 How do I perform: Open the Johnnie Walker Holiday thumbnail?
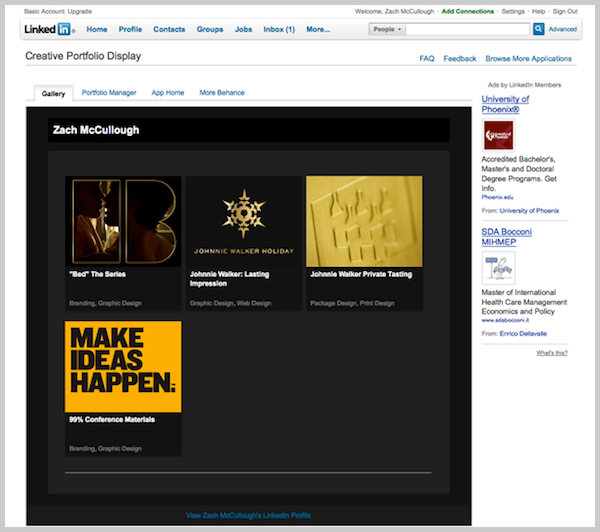pos(244,221)
